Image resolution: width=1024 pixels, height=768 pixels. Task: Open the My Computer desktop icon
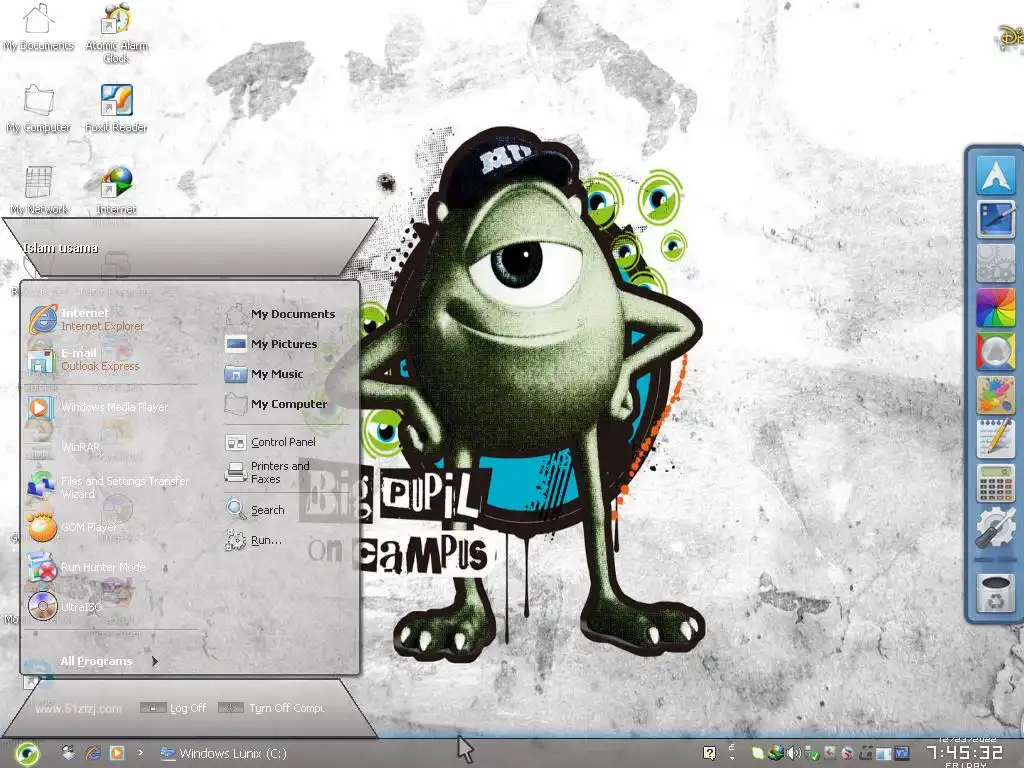click(39, 109)
